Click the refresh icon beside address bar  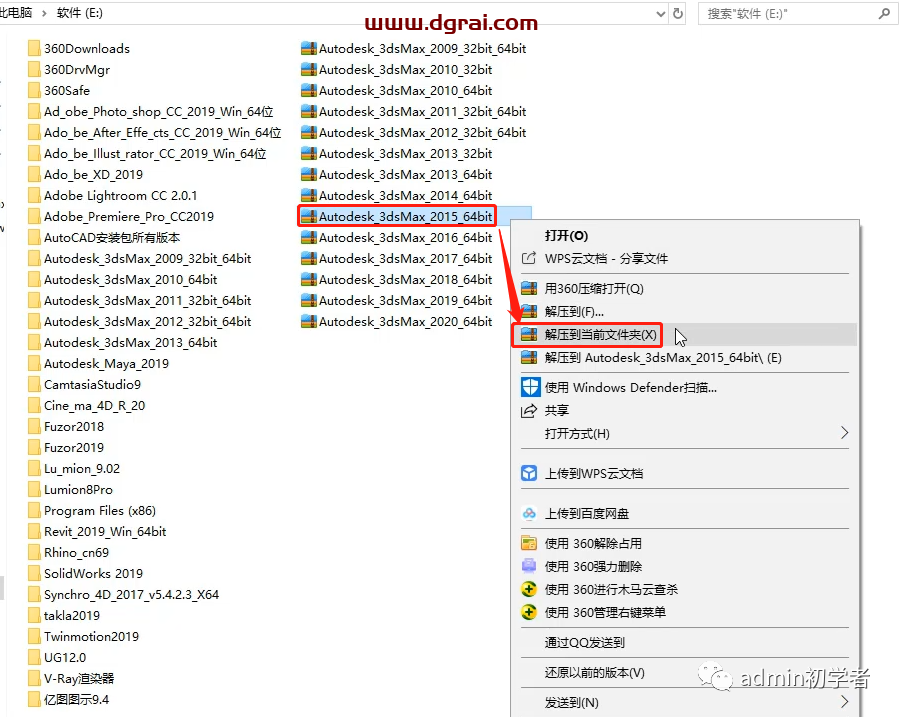click(679, 14)
